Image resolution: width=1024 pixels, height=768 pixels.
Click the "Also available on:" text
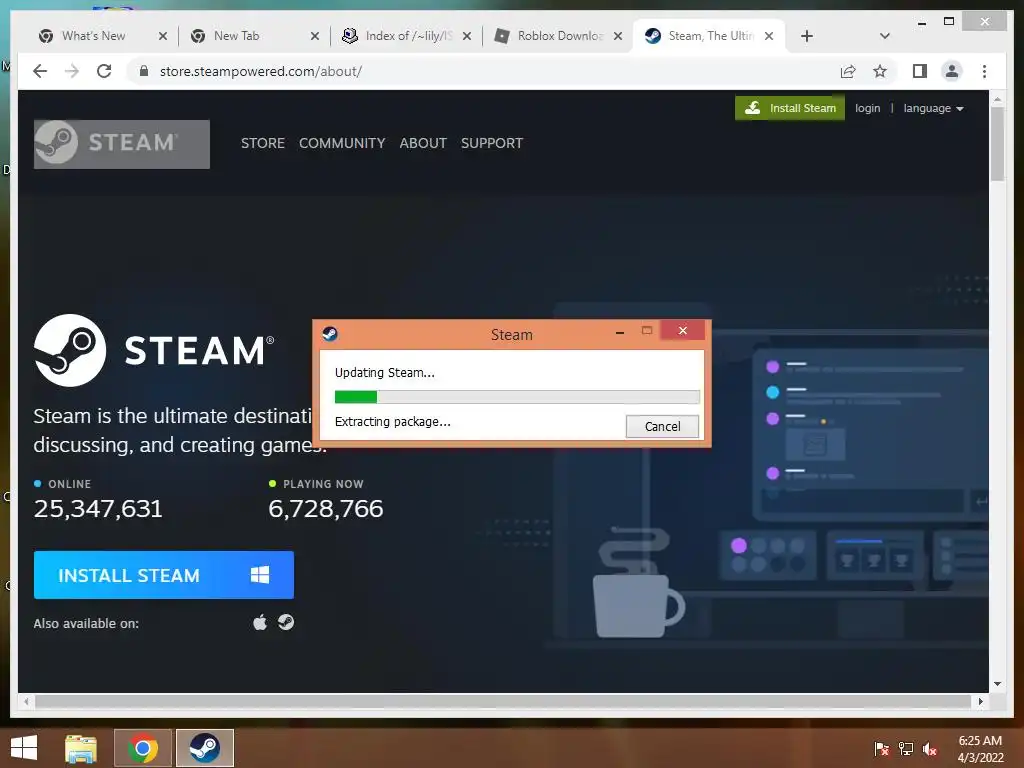86,624
